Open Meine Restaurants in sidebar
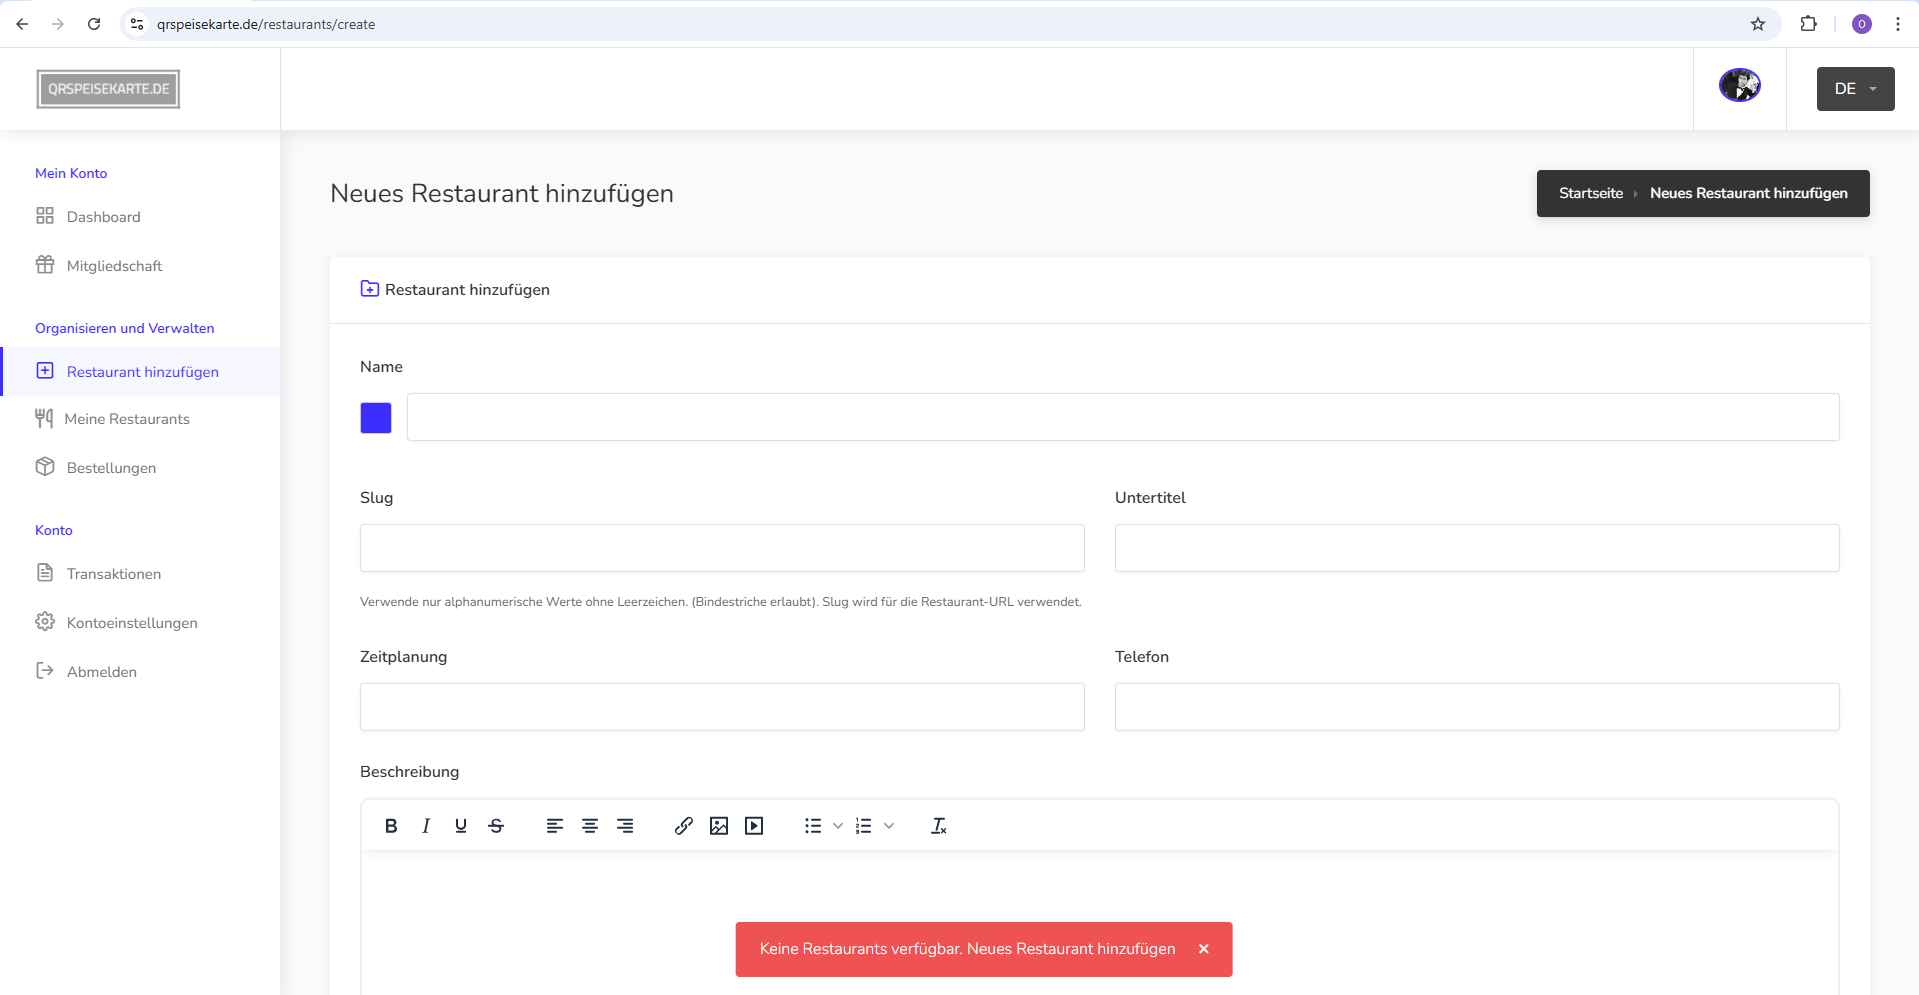Viewport: 1919px width, 995px height. [127, 419]
